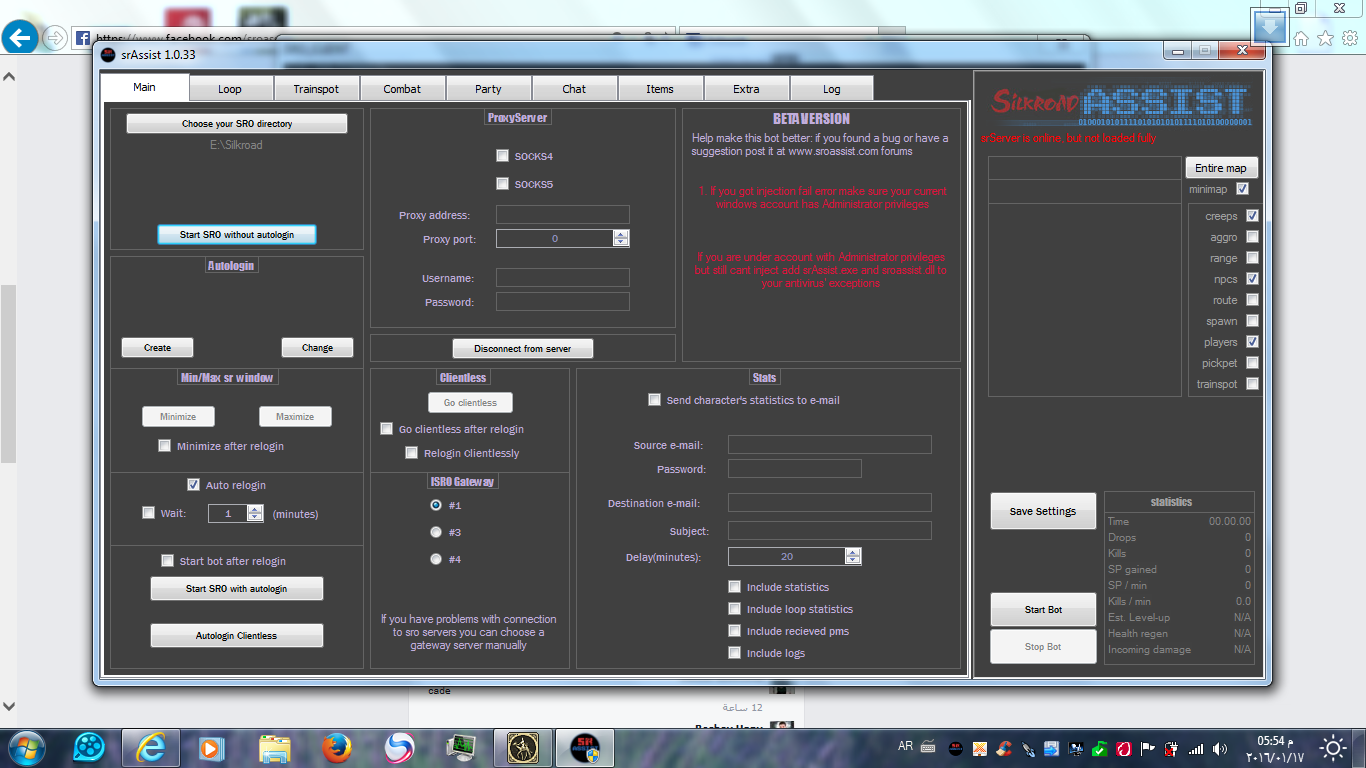Viewport: 1366px width, 768px height.
Task: Toggle Minimize after relogin checkbox
Action: 165,446
